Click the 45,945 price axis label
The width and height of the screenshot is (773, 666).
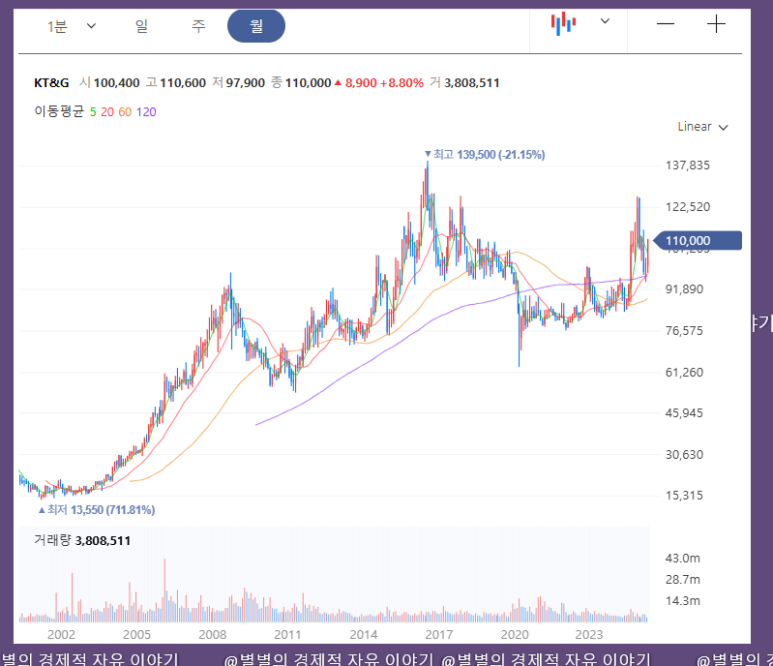(x=684, y=413)
